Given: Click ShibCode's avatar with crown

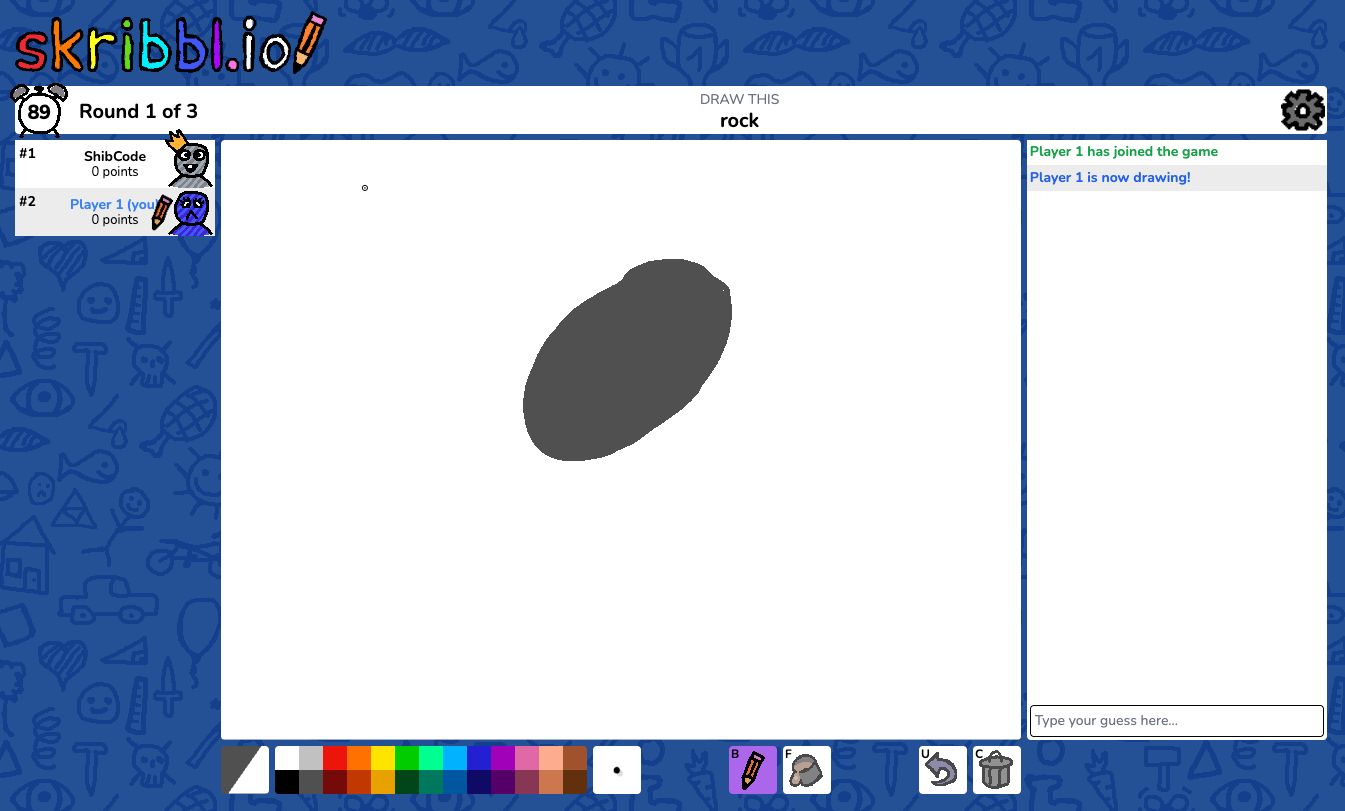Looking at the screenshot, I should click(x=189, y=160).
